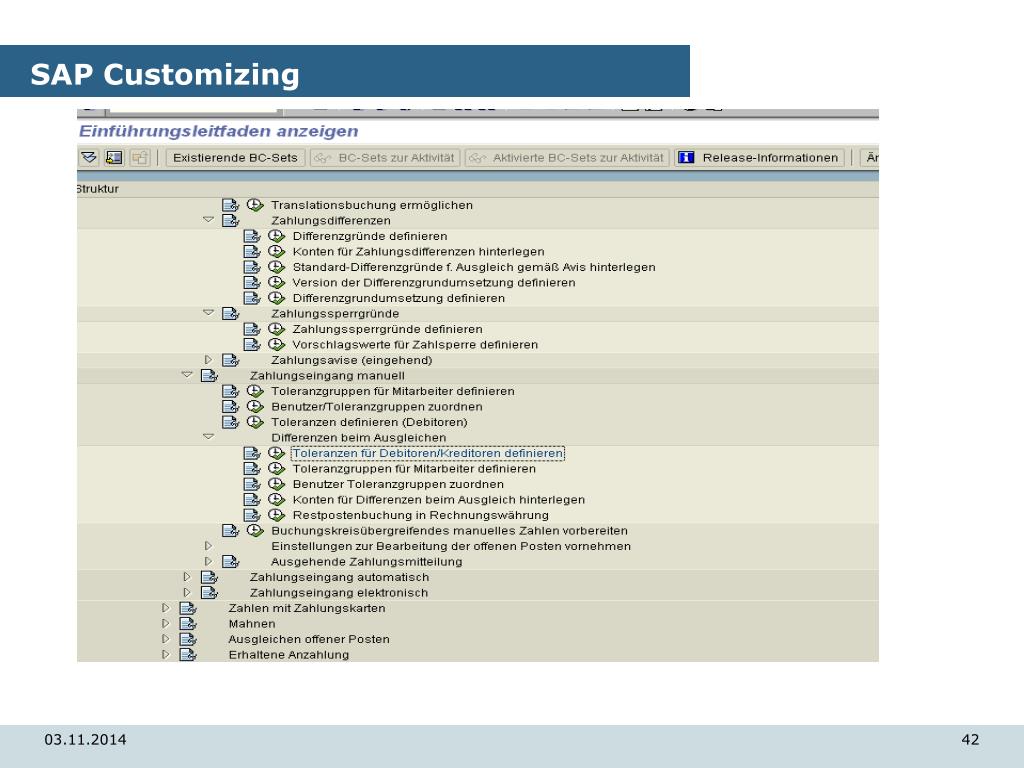Execute Toleranzen für Debitoren/Kreditoren definieren icon
Image resolution: width=1024 pixels, height=768 pixels.
(276, 453)
